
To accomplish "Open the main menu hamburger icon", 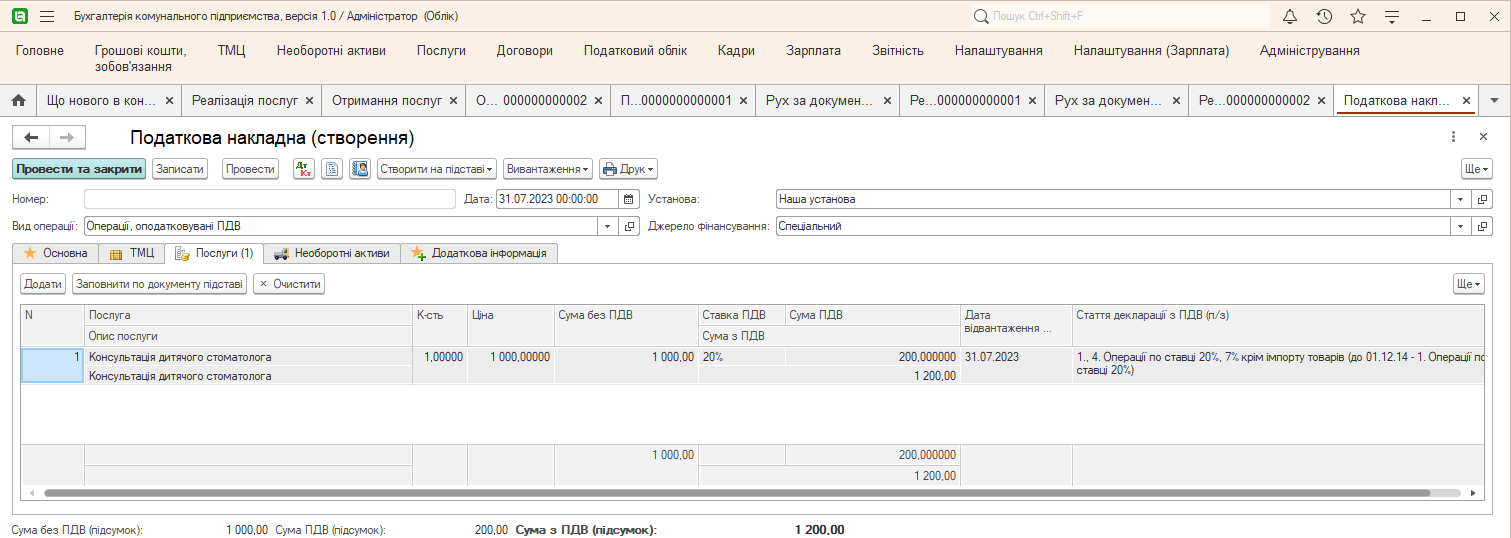I will click(x=47, y=17).
